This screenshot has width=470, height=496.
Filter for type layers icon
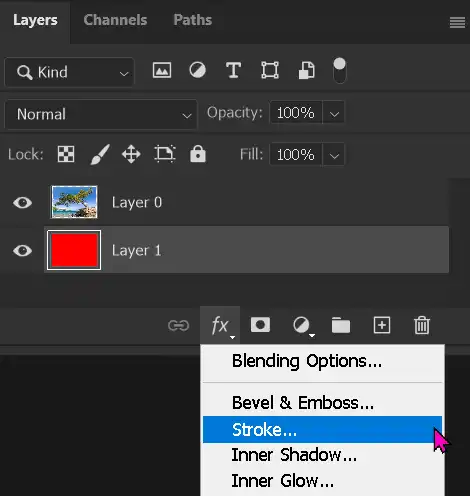click(x=233, y=70)
